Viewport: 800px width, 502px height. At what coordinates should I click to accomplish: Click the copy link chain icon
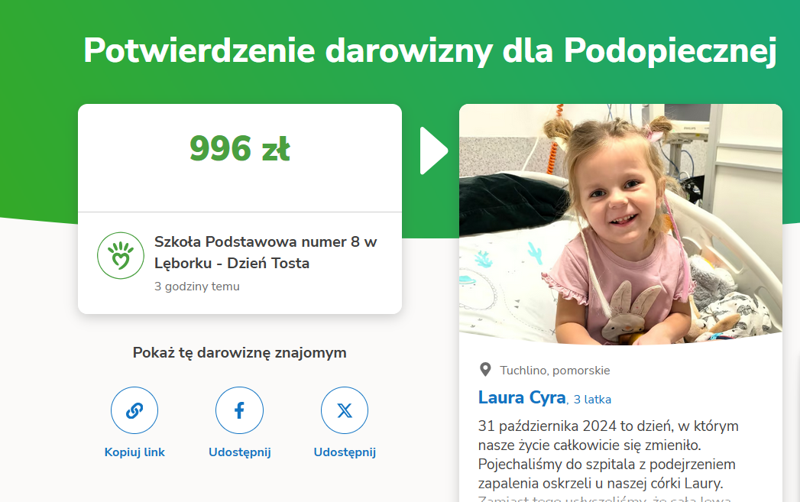click(x=134, y=410)
